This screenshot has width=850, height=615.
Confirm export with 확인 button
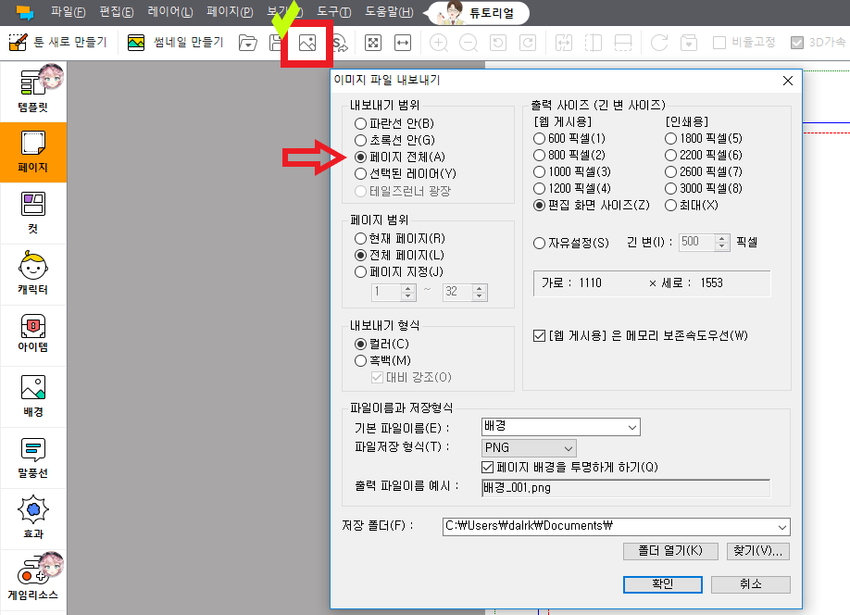point(662,584)
